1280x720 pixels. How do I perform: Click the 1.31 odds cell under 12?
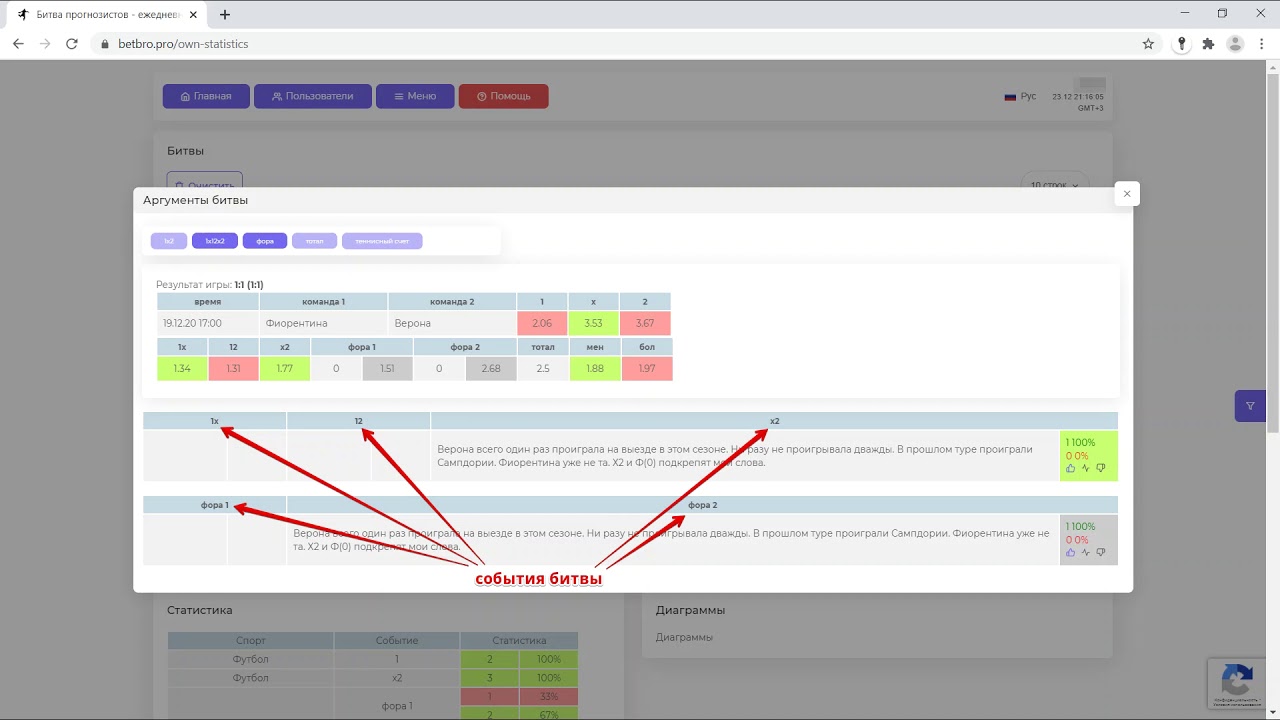(233, 368)
